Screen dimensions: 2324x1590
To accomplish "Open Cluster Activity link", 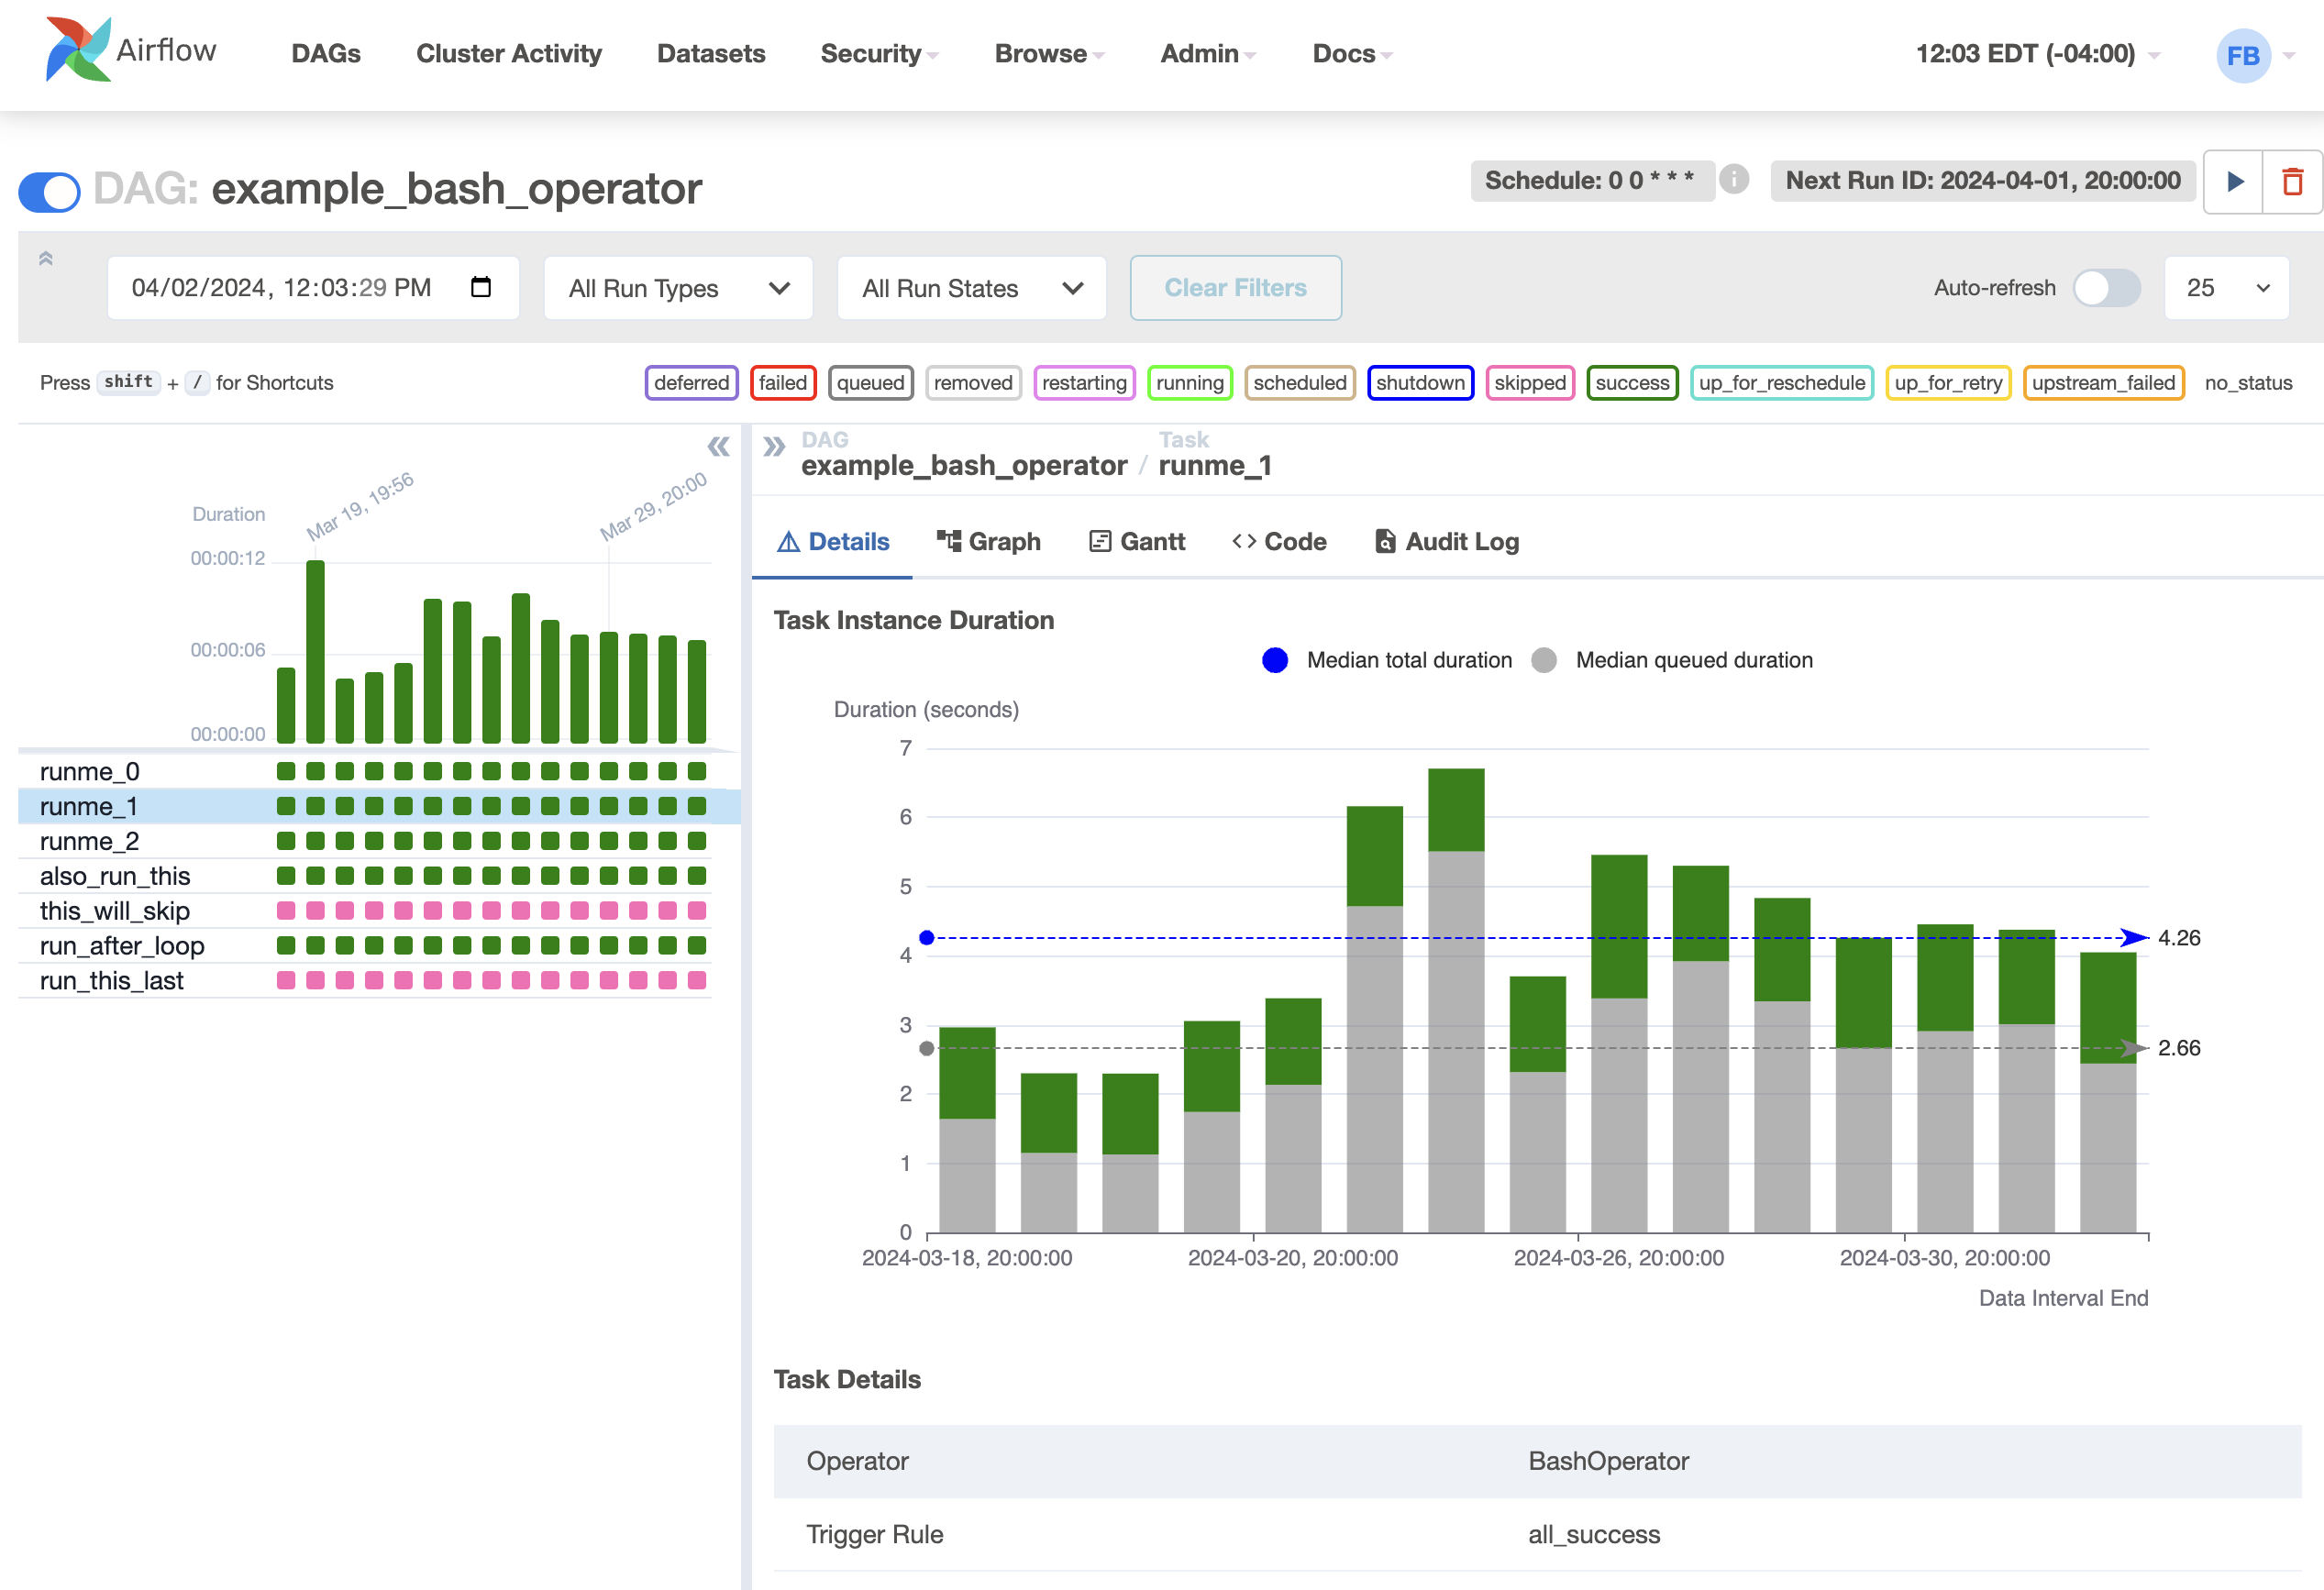I will (509, 54).
